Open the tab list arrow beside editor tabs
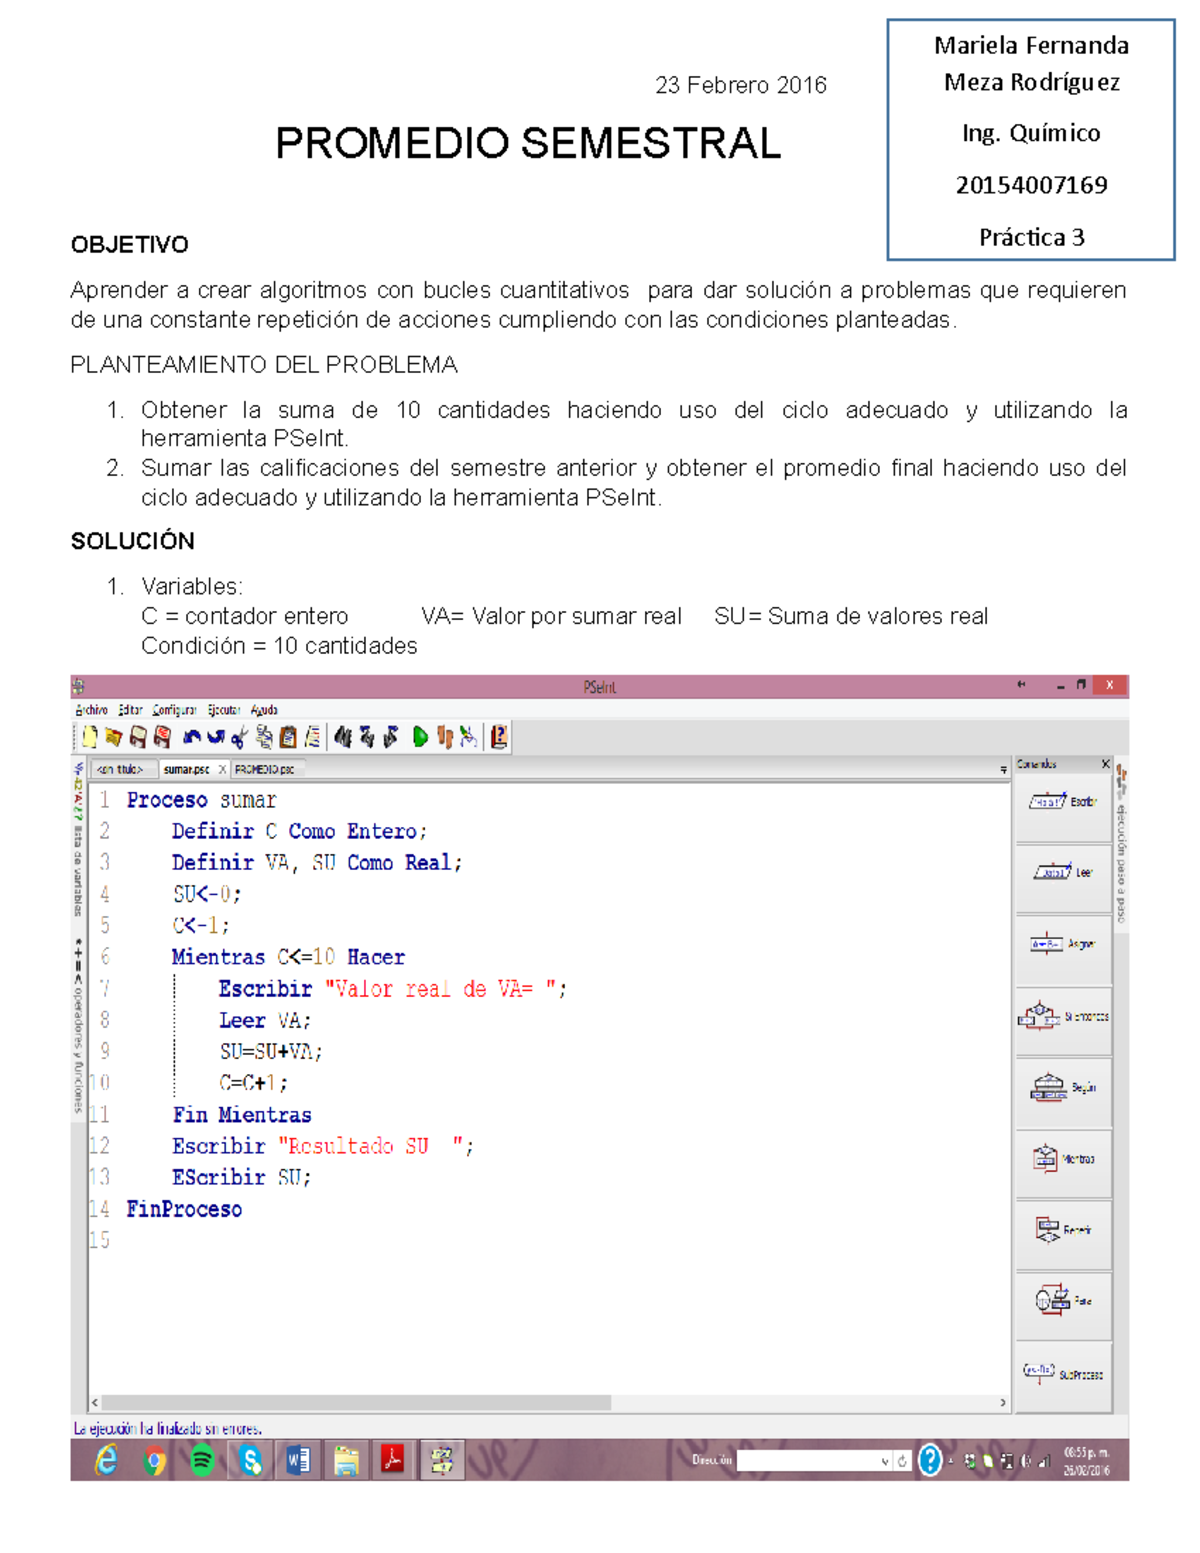The image size is (1200, 1553). pos(1002,770)
